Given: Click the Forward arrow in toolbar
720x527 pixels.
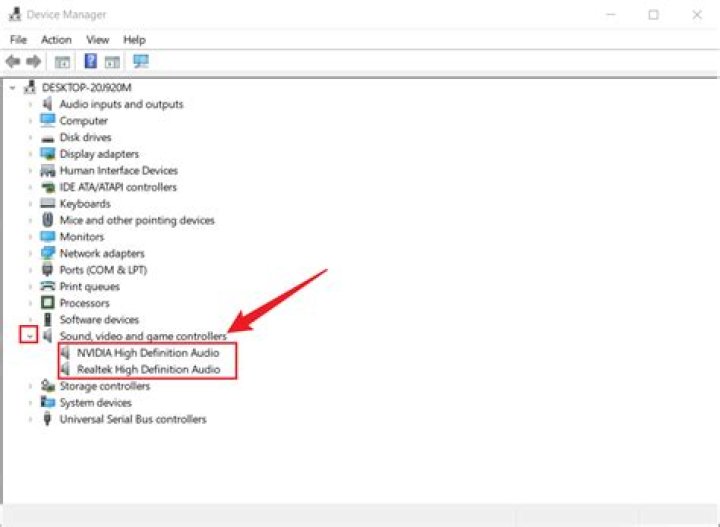Looking at the screenshot, I should click(33, 61).
